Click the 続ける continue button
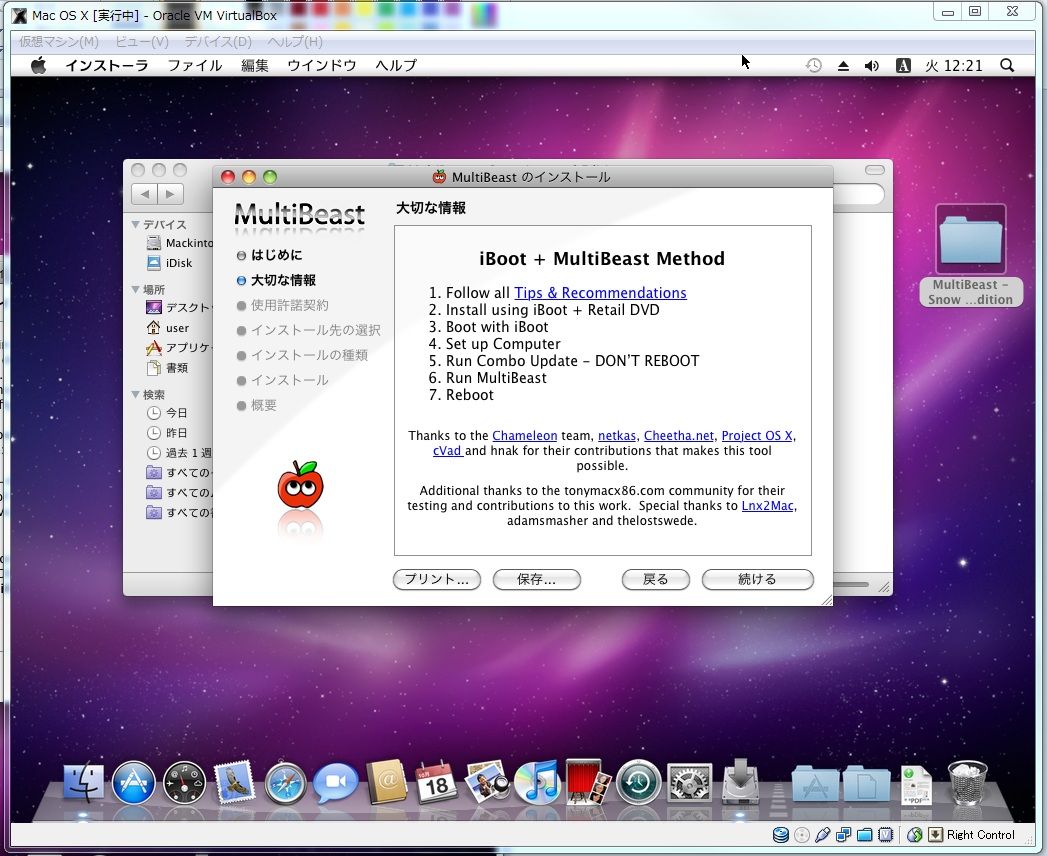This screenshot has width=1047, height=856. click(757, 579)
